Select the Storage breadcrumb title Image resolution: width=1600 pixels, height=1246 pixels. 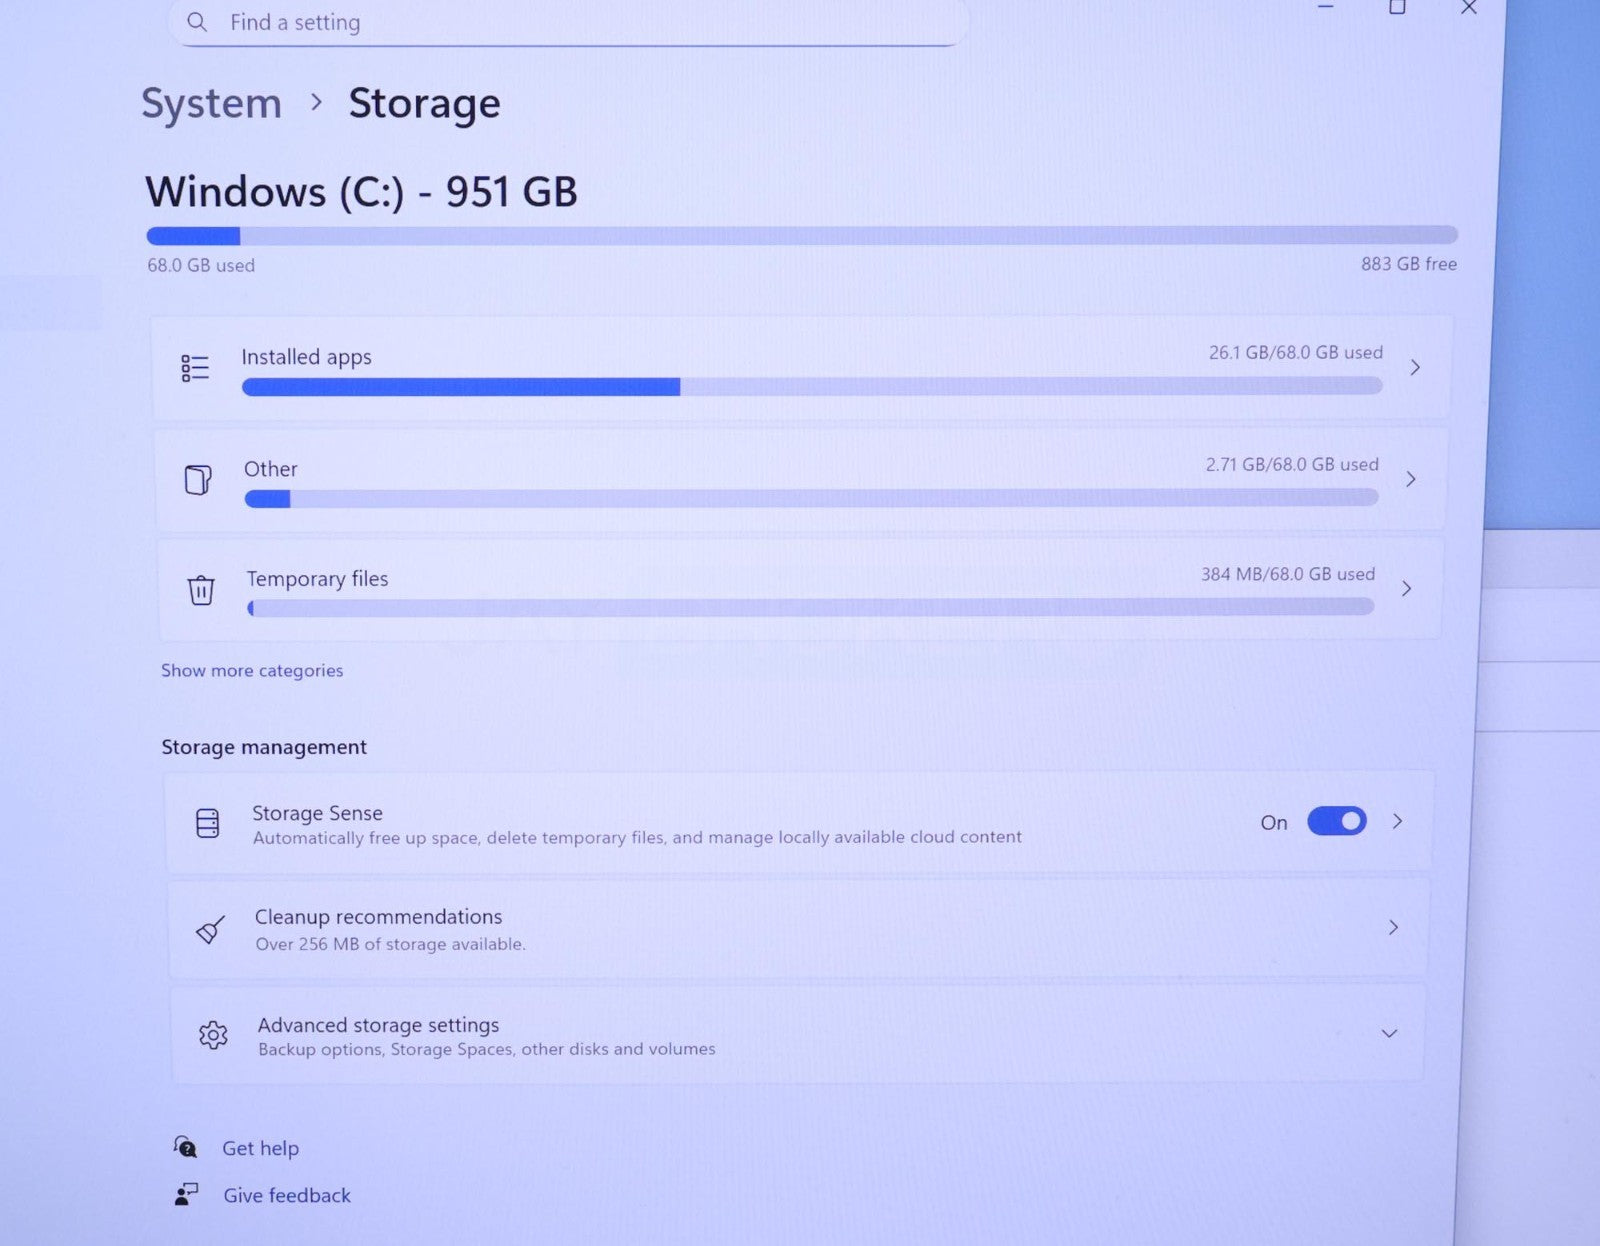click(424, 103)
